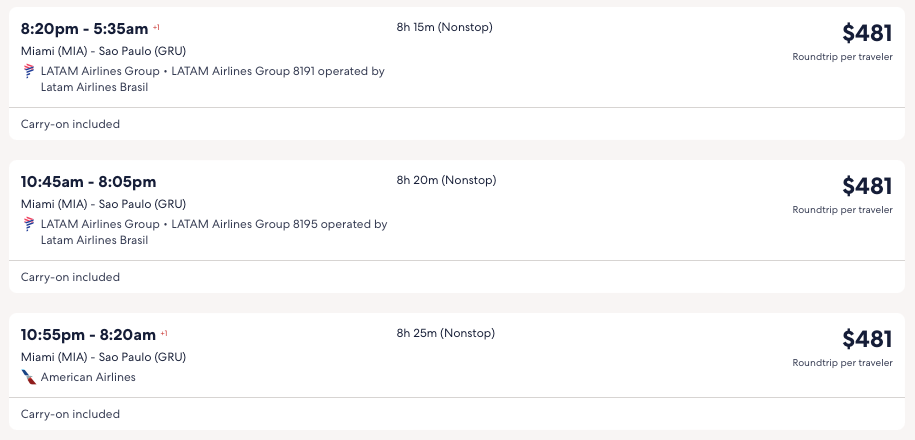915x440 pixels.
Task: Click the +1 day indicator on 10:55pm flight
Action: pos(164,333)
